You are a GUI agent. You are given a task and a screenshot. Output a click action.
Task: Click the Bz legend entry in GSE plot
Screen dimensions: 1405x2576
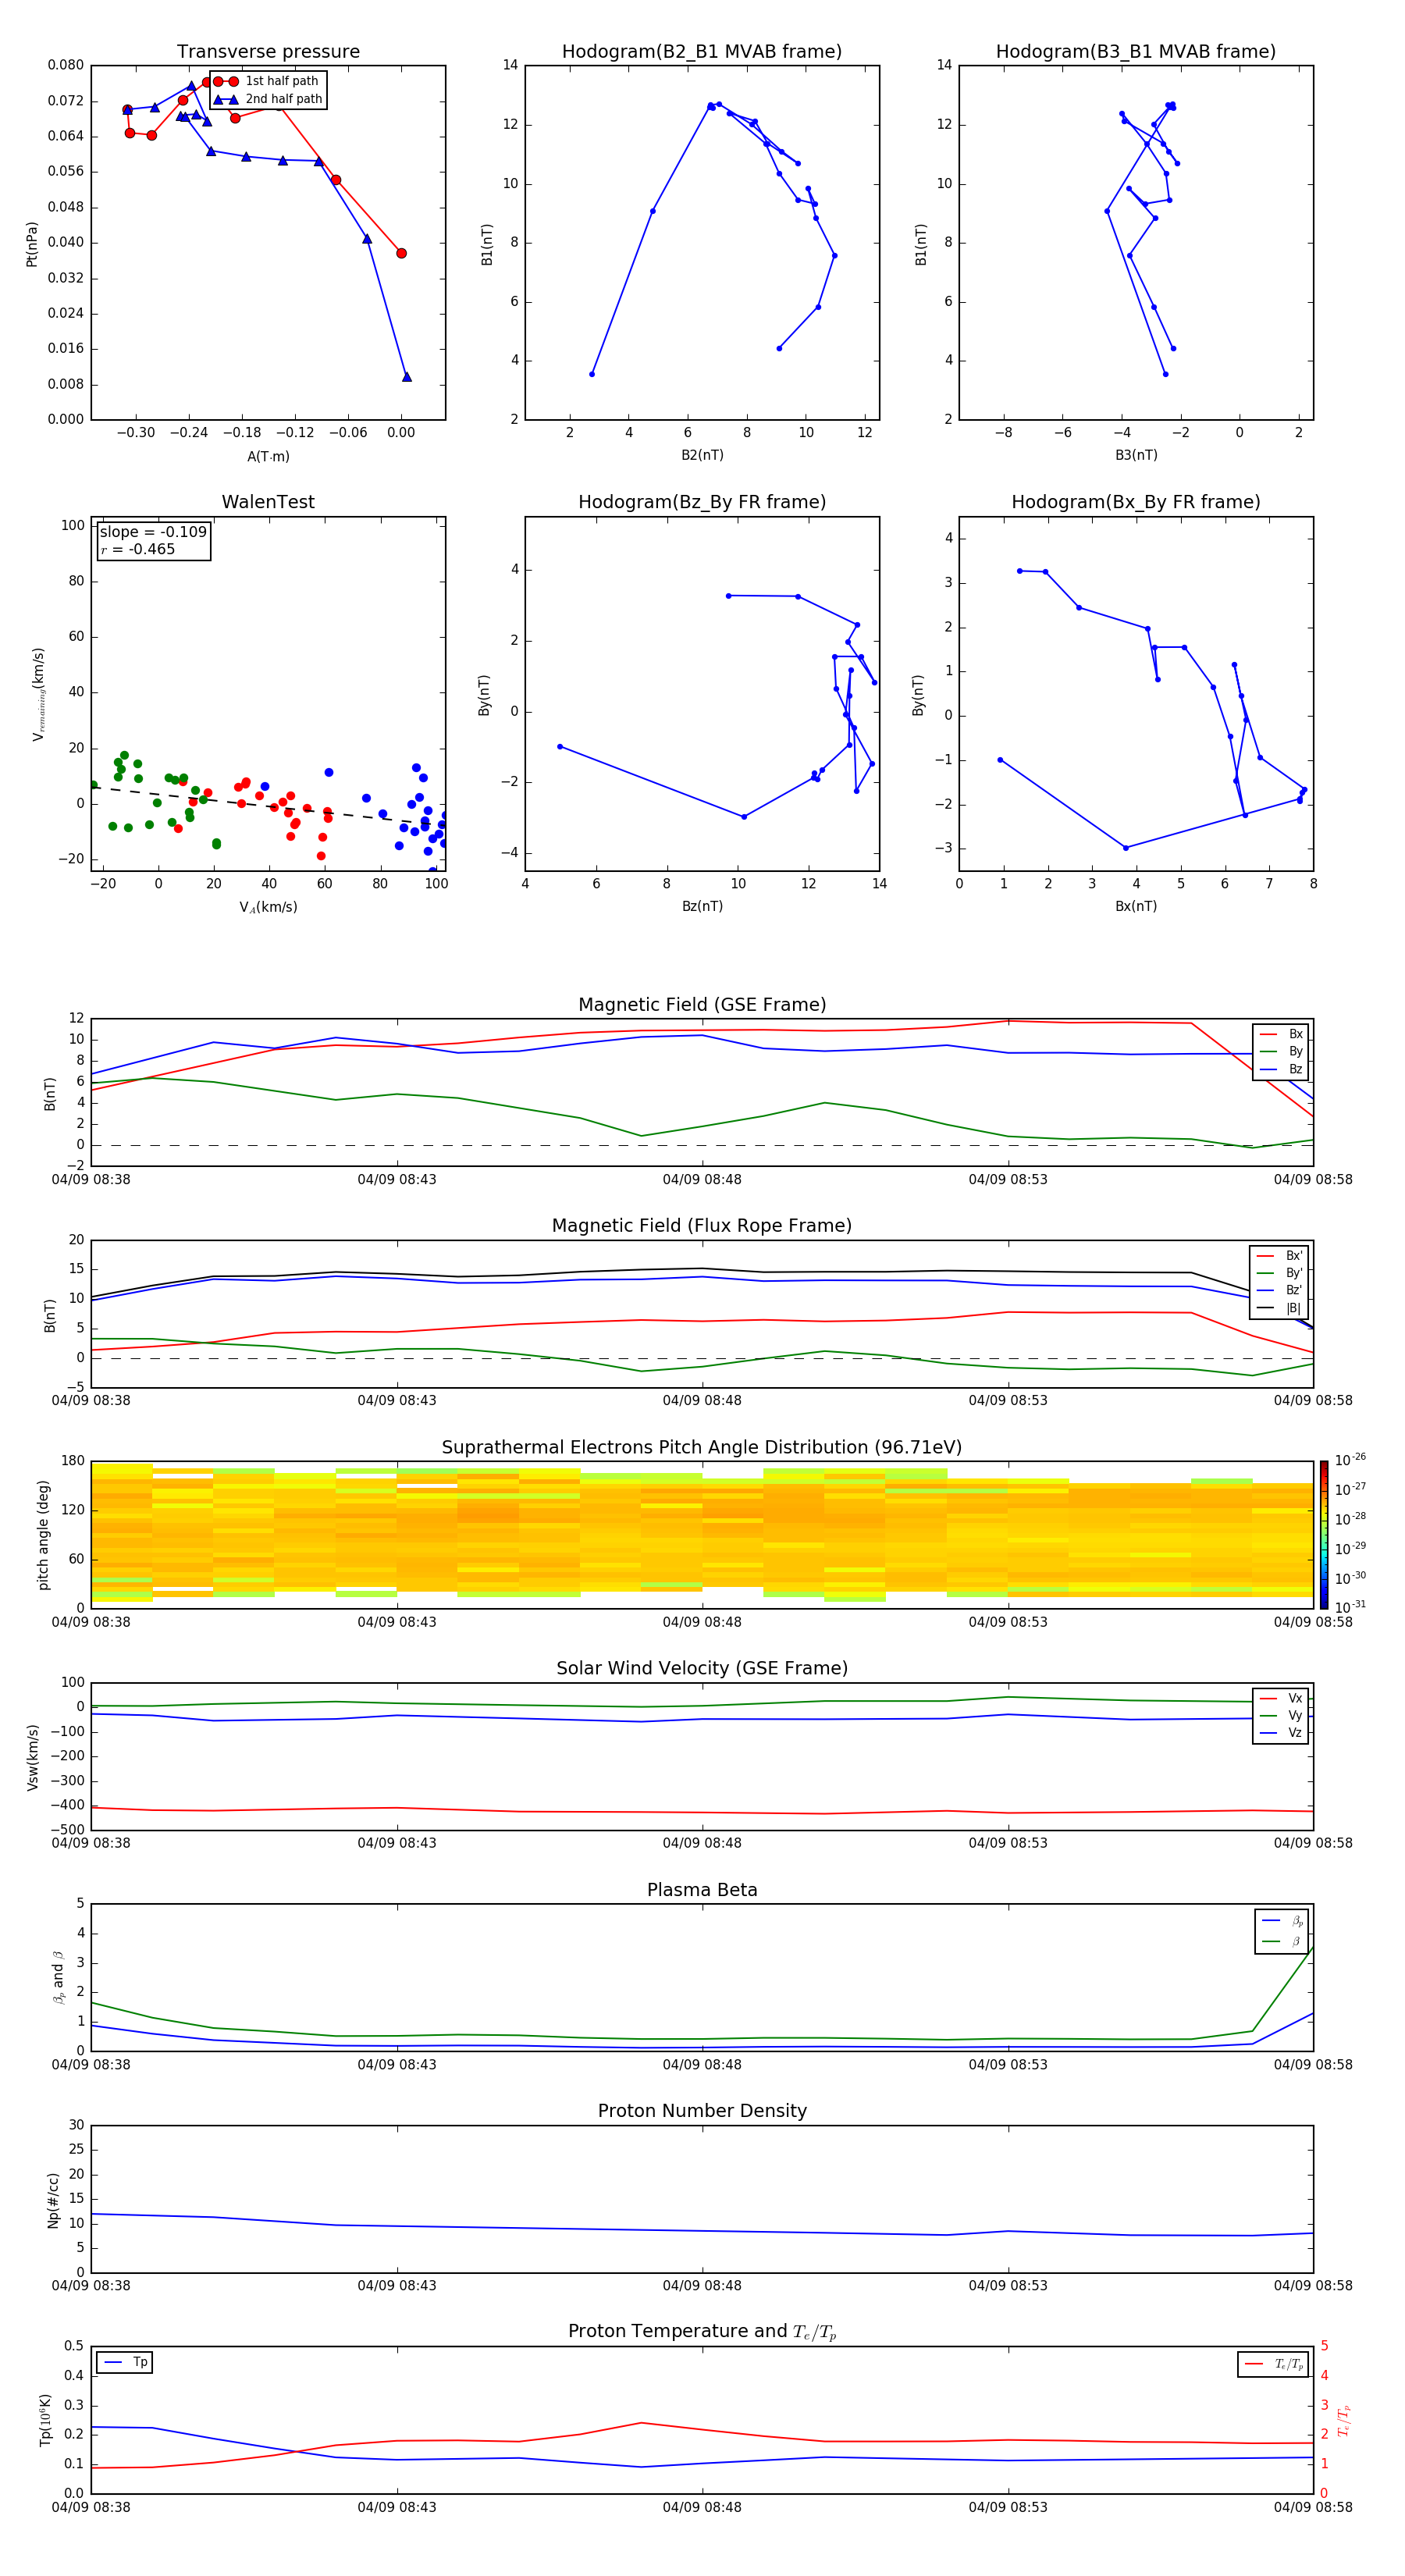(x=1281, y=1069)
